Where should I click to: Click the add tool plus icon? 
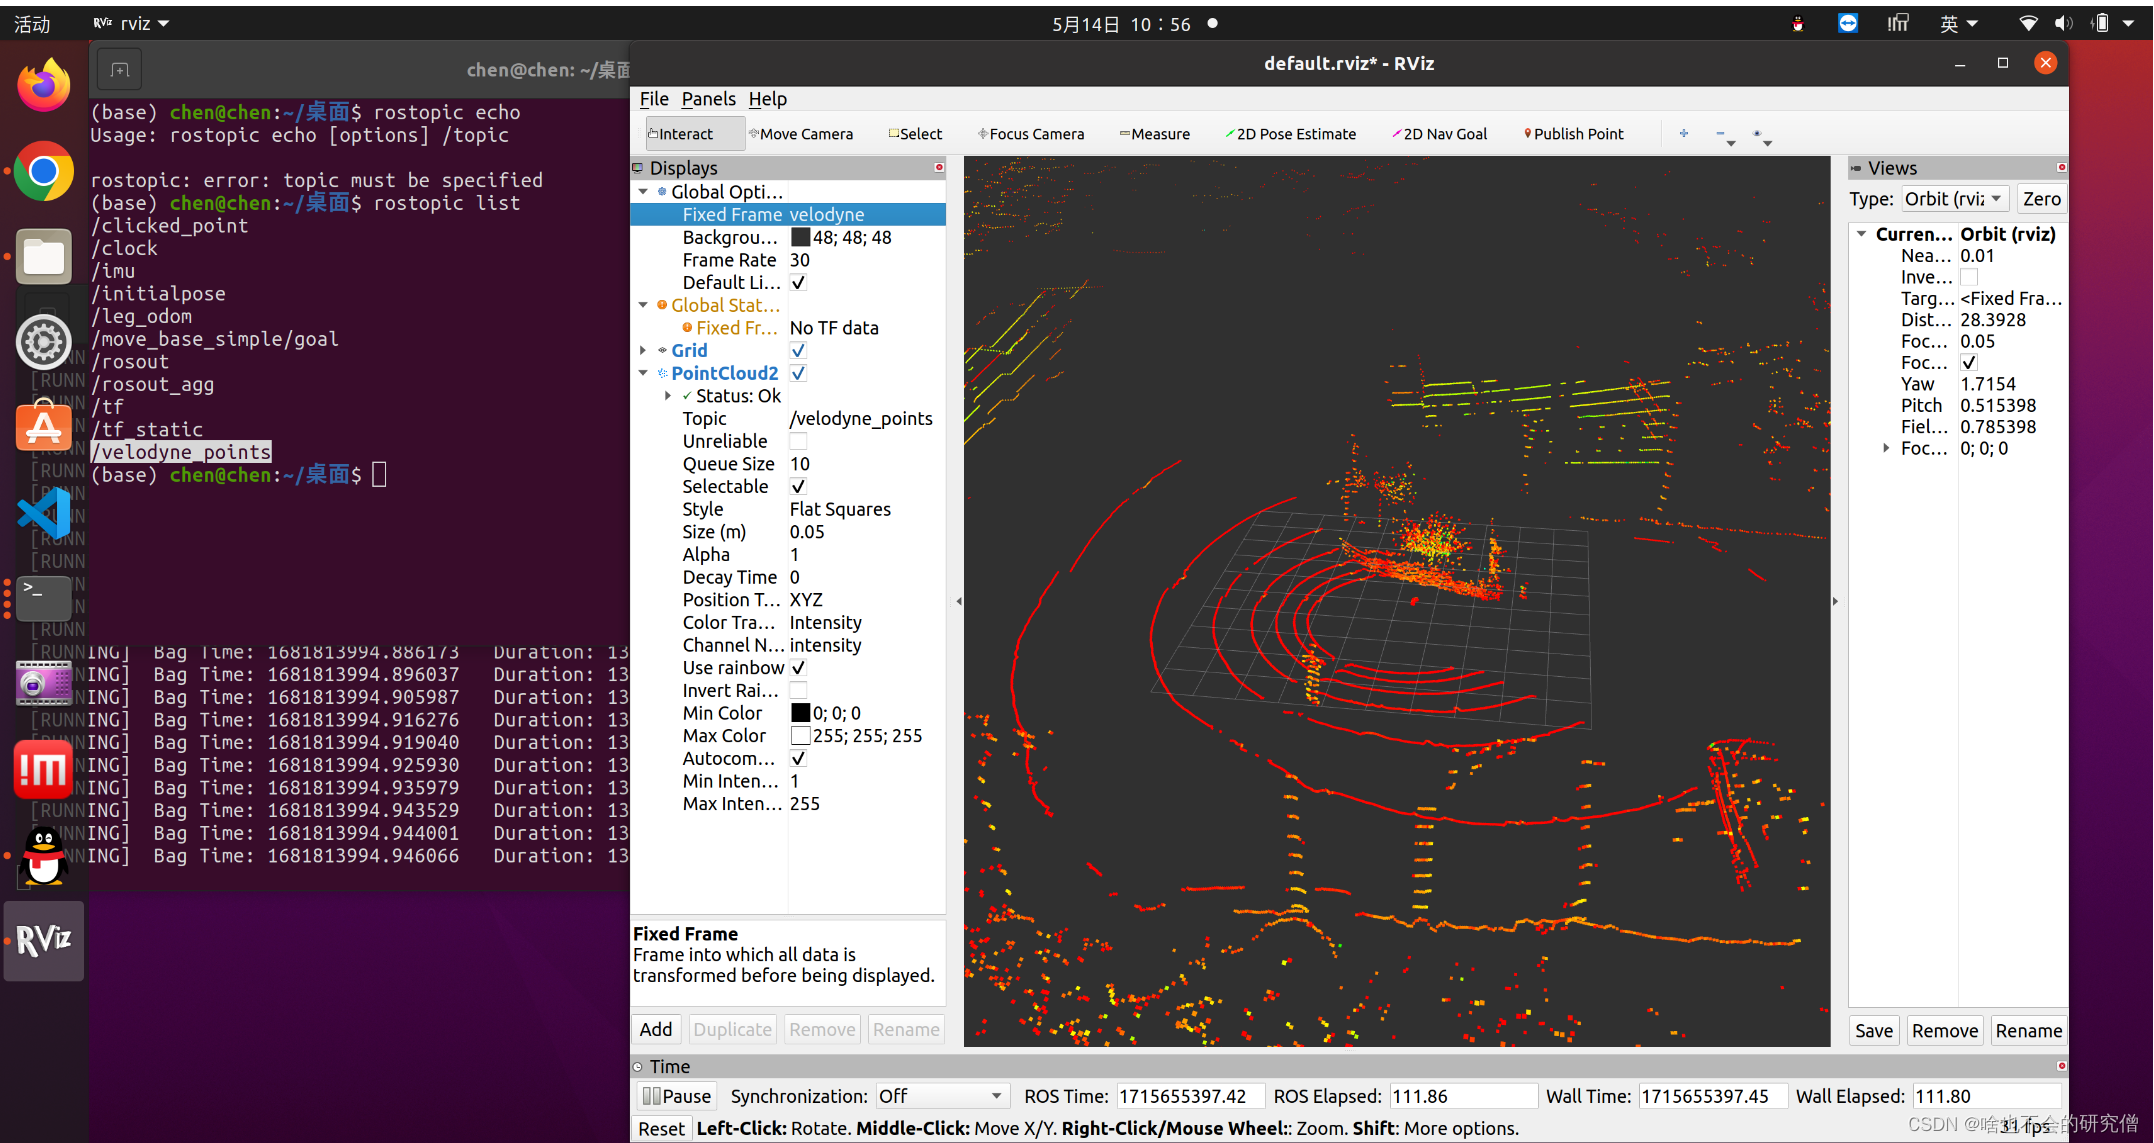(1684, 133)
